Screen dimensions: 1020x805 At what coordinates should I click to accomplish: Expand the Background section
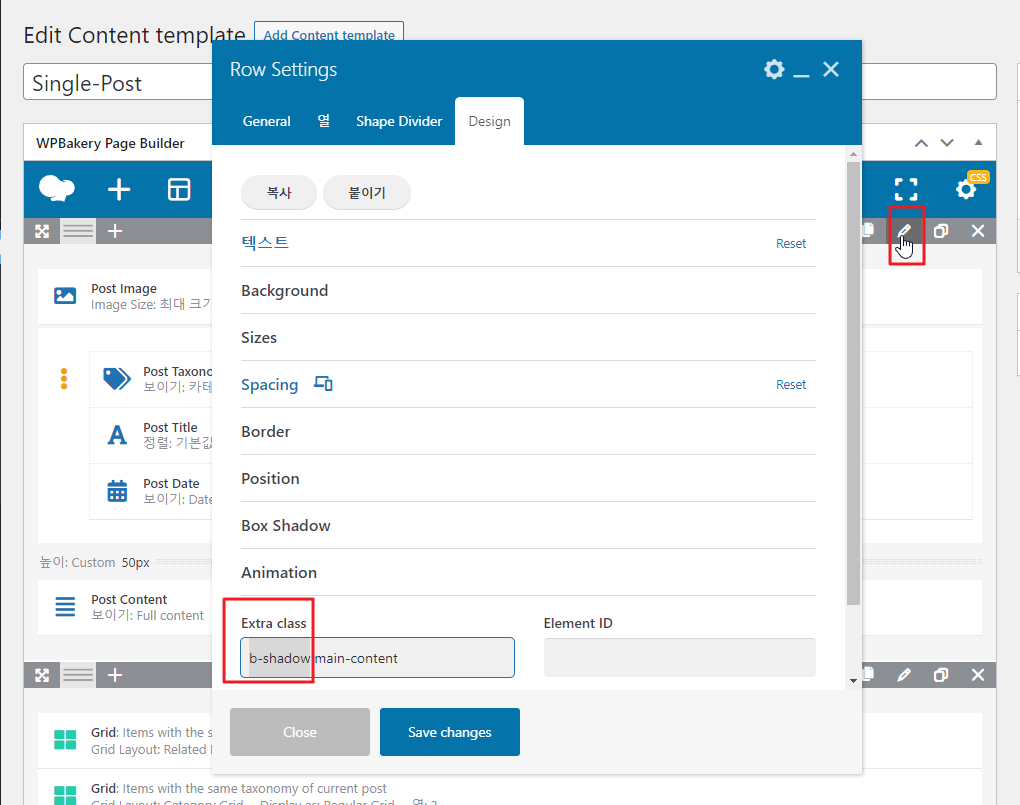click(528, 290)
